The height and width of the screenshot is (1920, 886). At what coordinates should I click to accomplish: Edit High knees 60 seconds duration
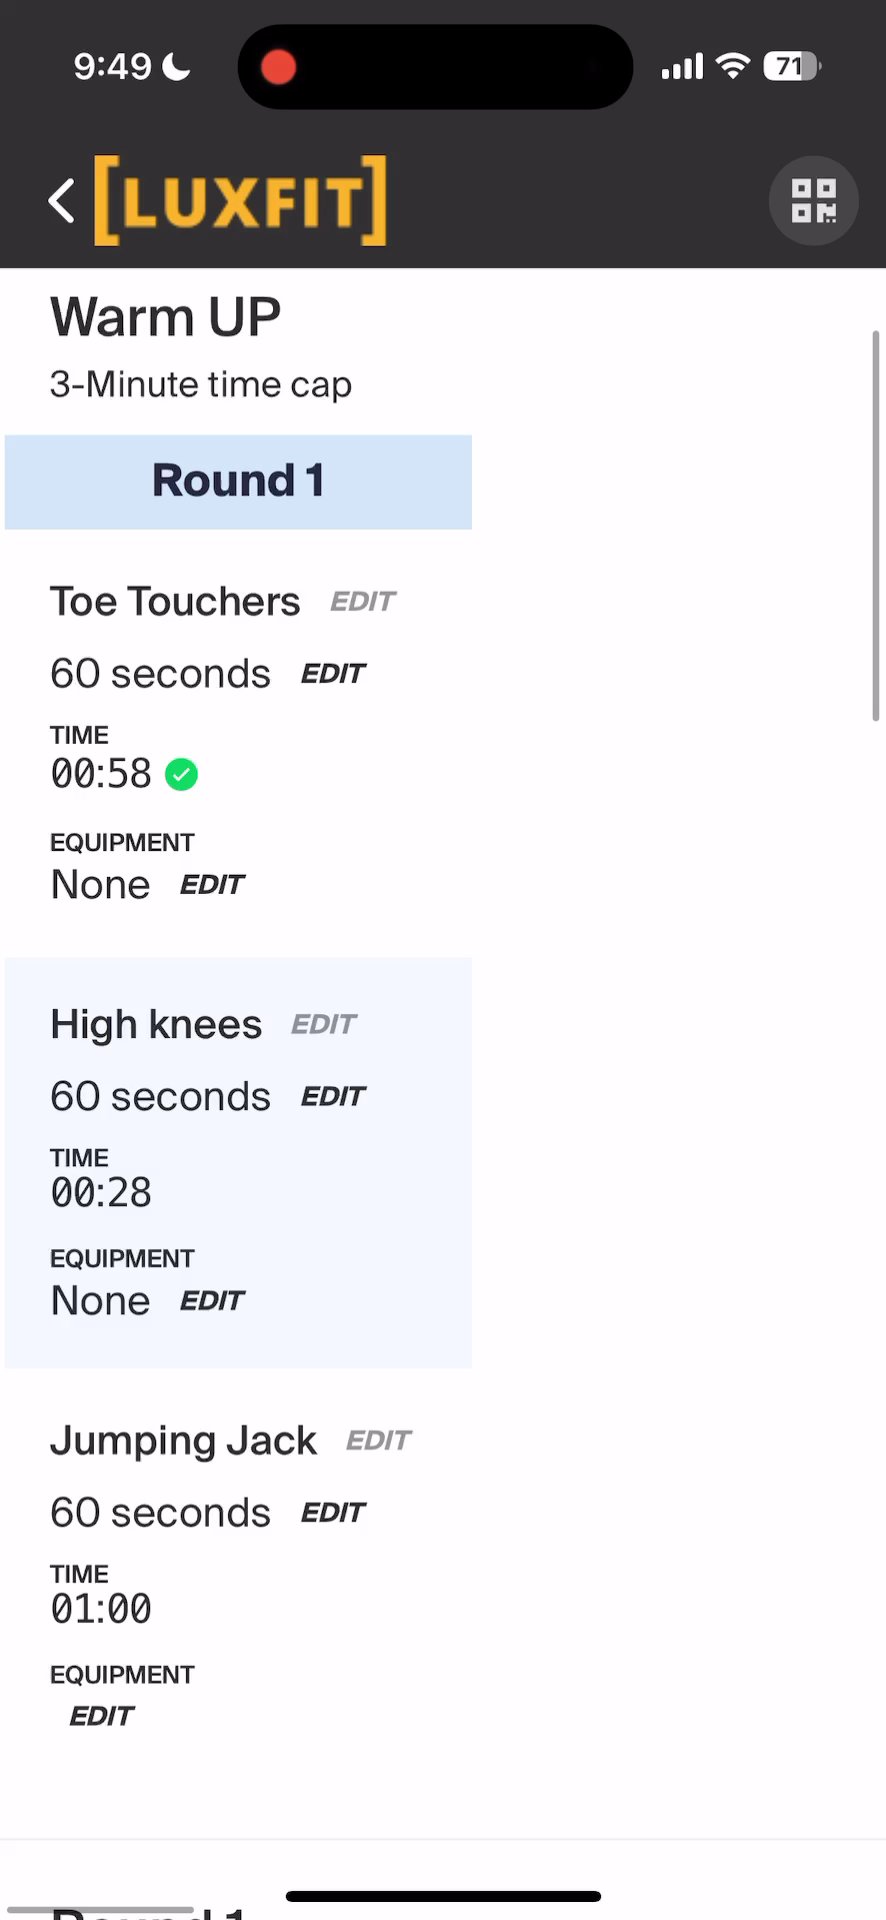tap(333, 1097)
